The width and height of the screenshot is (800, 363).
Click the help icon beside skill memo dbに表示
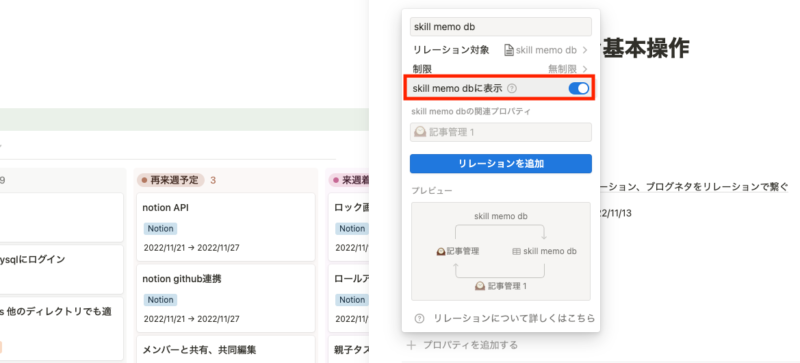pyautogui.click(x=512, y=89)
